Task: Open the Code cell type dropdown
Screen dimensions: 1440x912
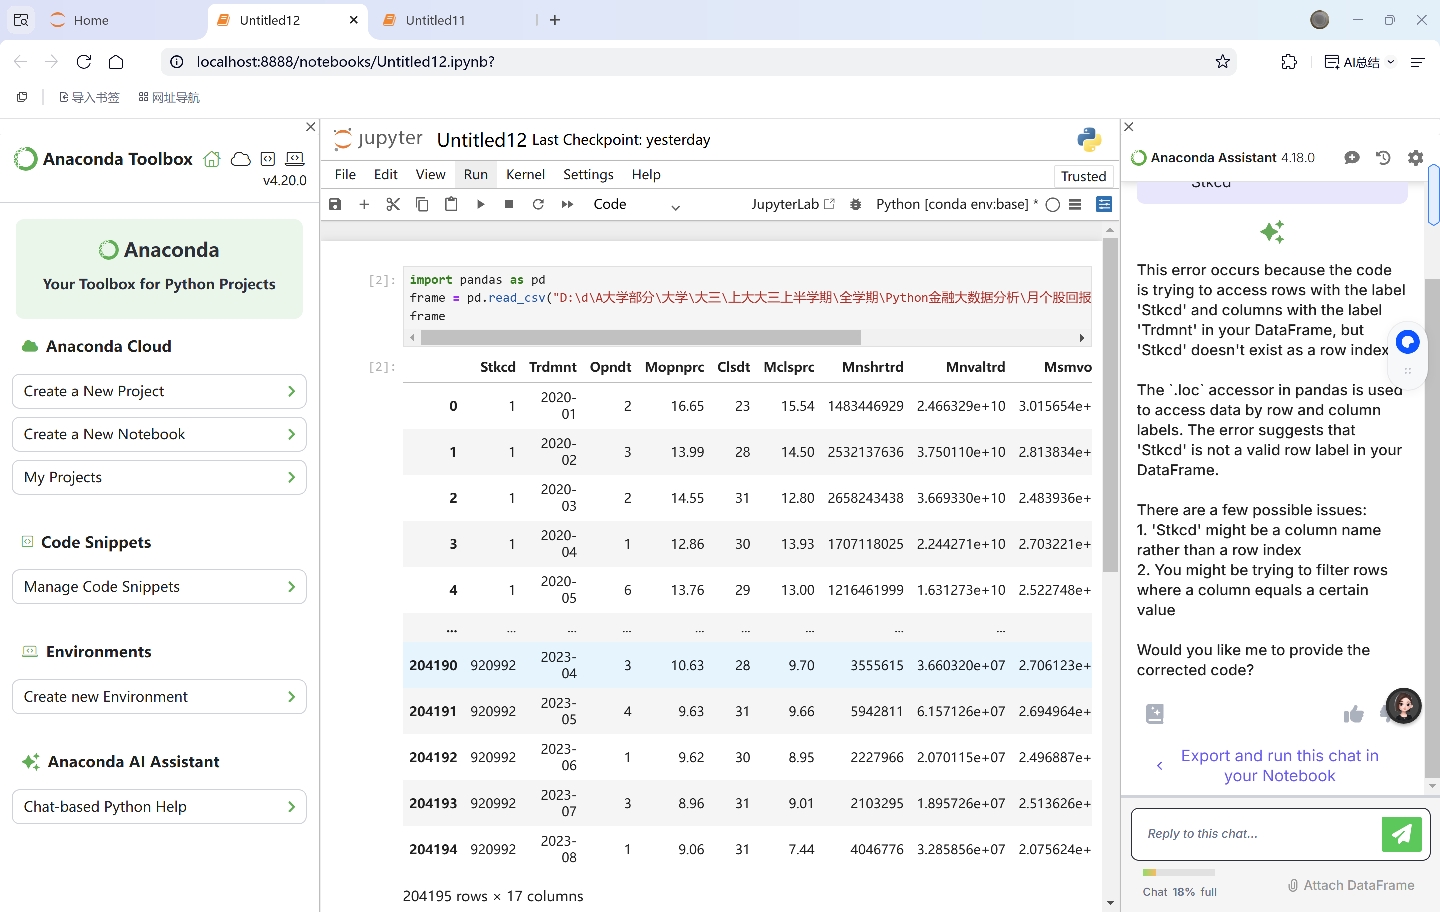Action: (636, 205)
